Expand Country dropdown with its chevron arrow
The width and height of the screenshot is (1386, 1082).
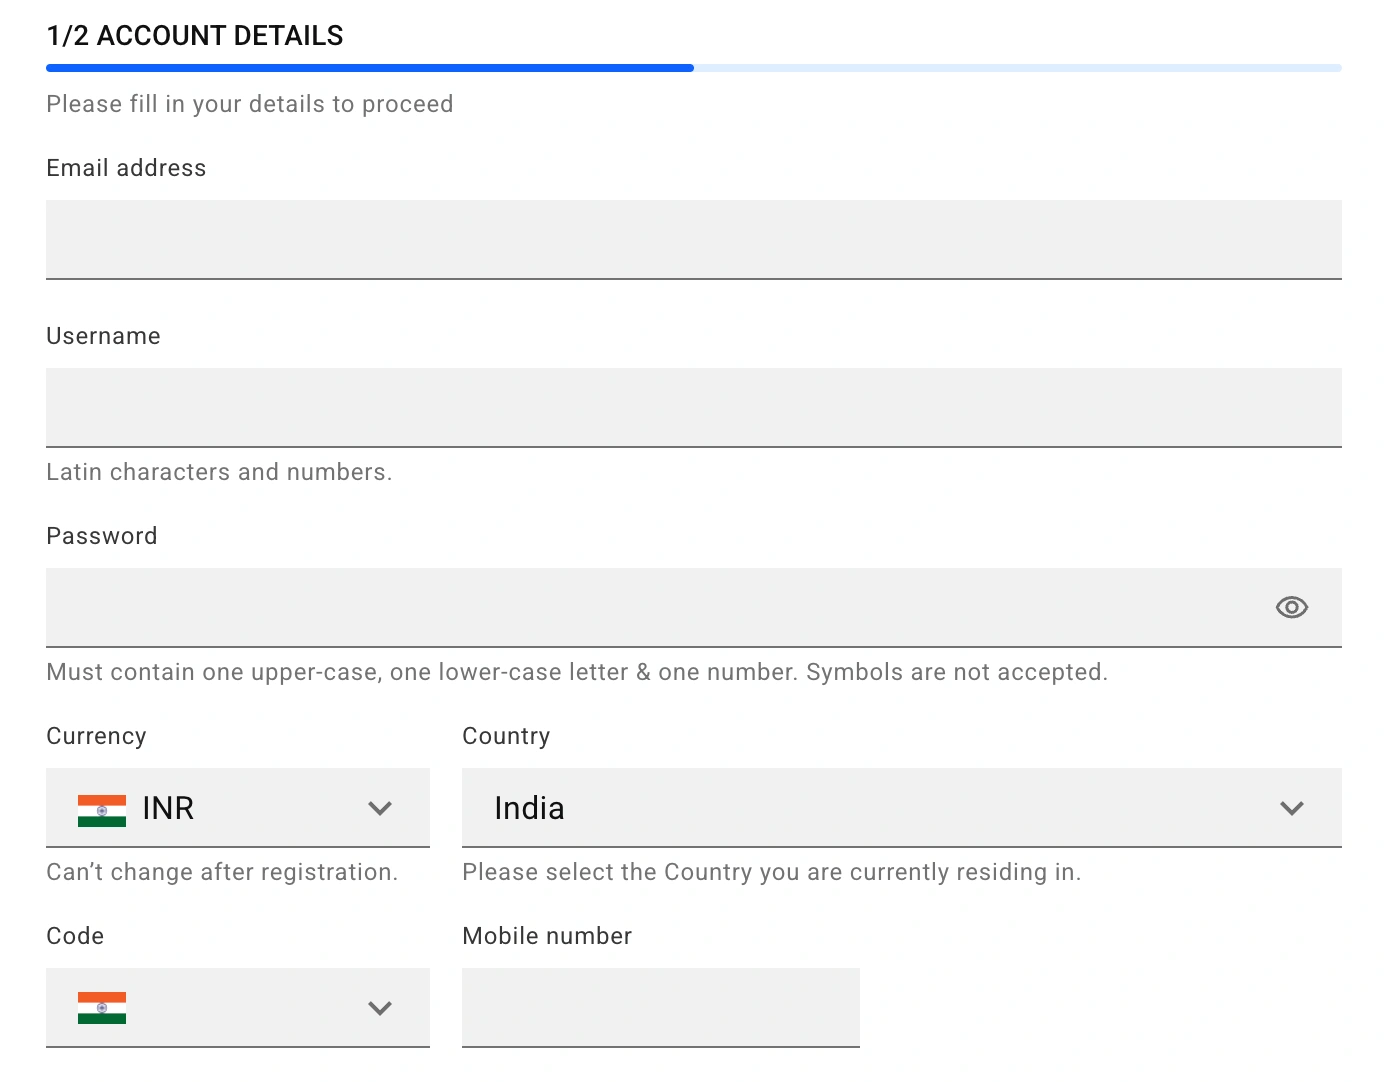pyautogui.click(x=1291, y=808)
